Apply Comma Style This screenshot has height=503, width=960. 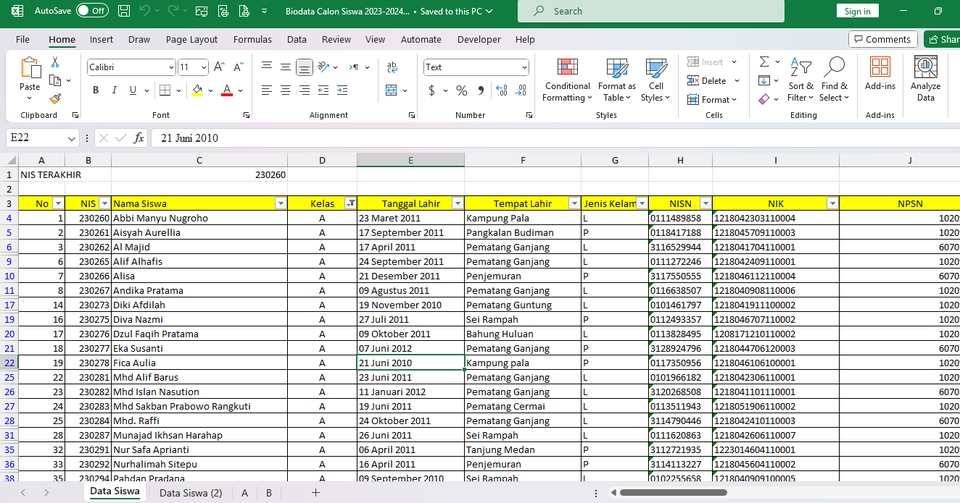coord(481,91)
